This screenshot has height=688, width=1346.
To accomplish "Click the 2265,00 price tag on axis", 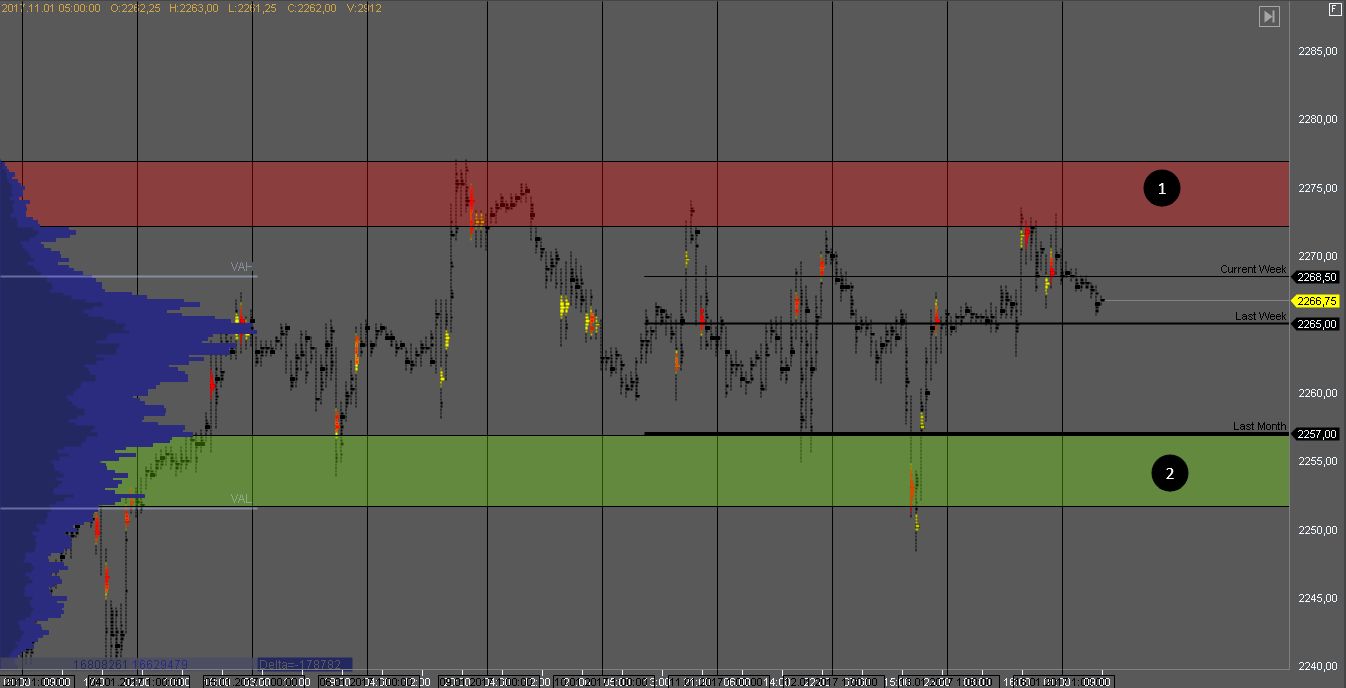I will [1316, 324].
